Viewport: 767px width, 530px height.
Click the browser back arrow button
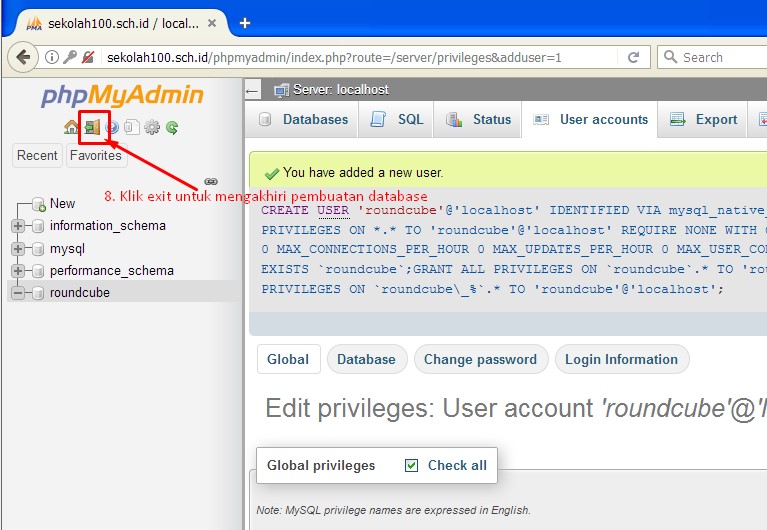click(x=22, y=57)
